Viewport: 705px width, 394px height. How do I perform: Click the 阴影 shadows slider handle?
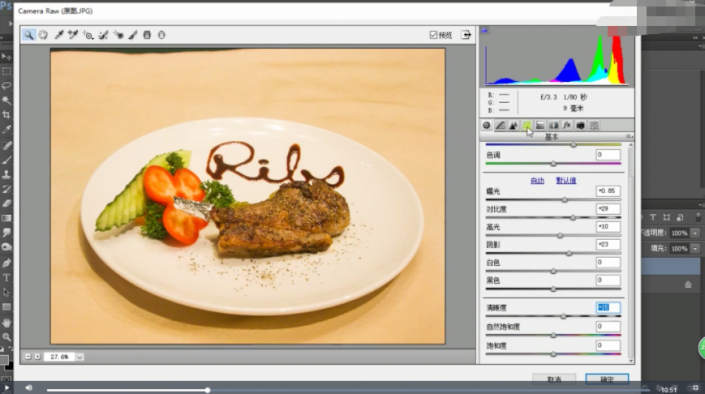(x=569, y=254)
